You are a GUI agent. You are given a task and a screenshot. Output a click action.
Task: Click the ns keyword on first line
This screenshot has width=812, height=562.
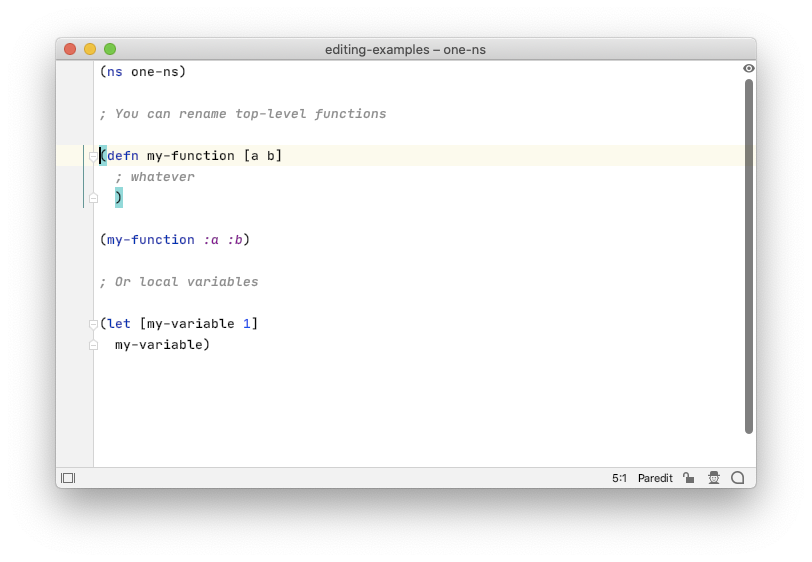(x=115, y=72)
